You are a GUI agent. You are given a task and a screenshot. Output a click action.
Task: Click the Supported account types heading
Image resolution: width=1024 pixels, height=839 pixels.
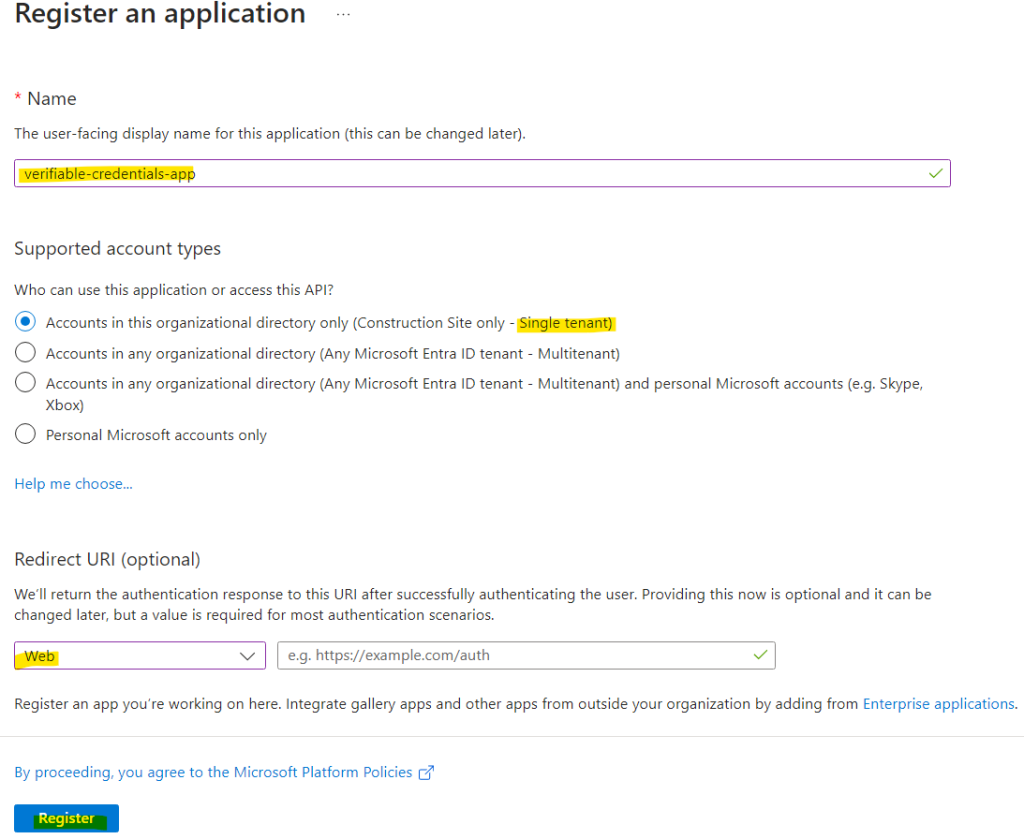click(118, 249)
